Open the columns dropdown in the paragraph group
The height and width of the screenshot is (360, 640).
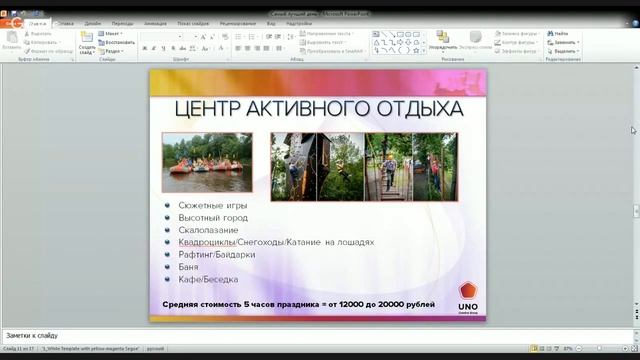280,48
